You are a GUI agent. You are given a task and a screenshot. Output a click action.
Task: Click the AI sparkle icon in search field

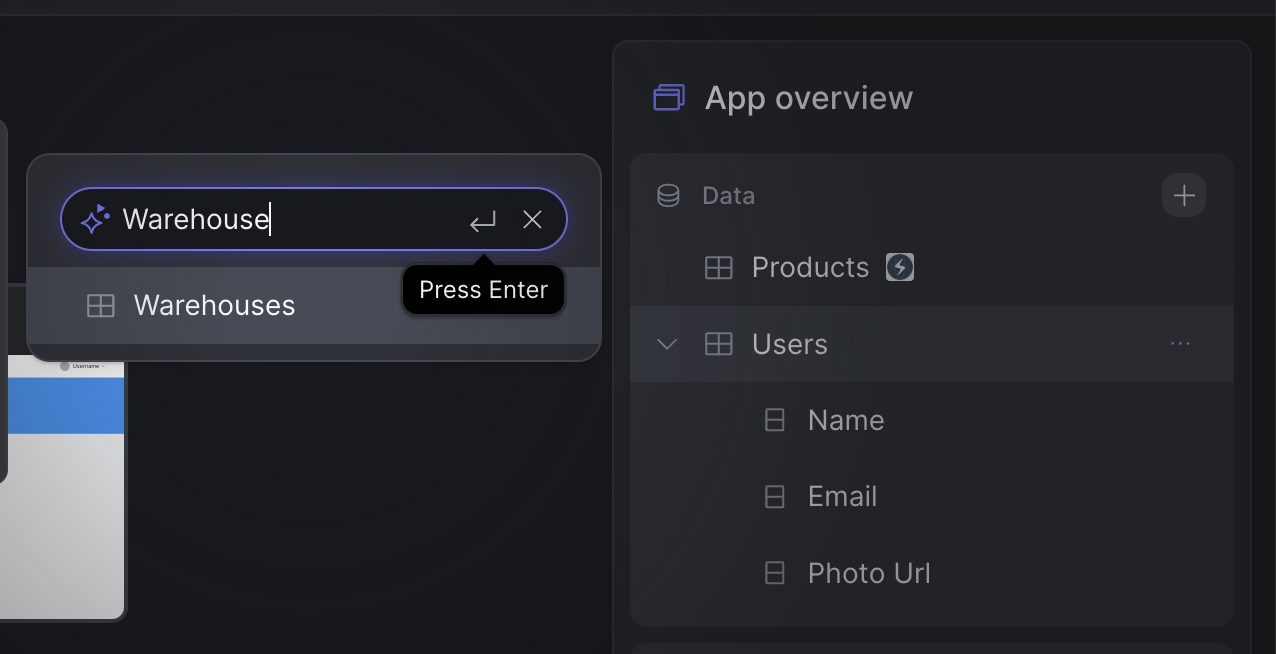coord(95,219)
